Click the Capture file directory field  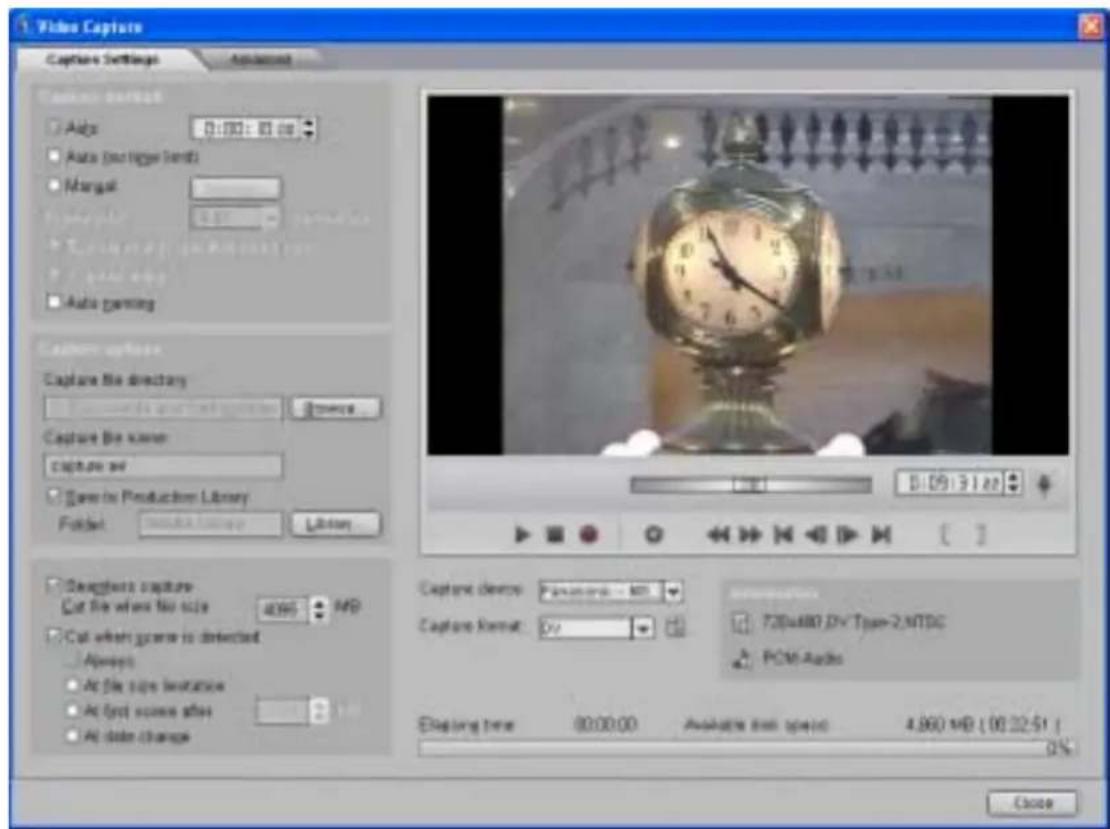pos(164,408)
